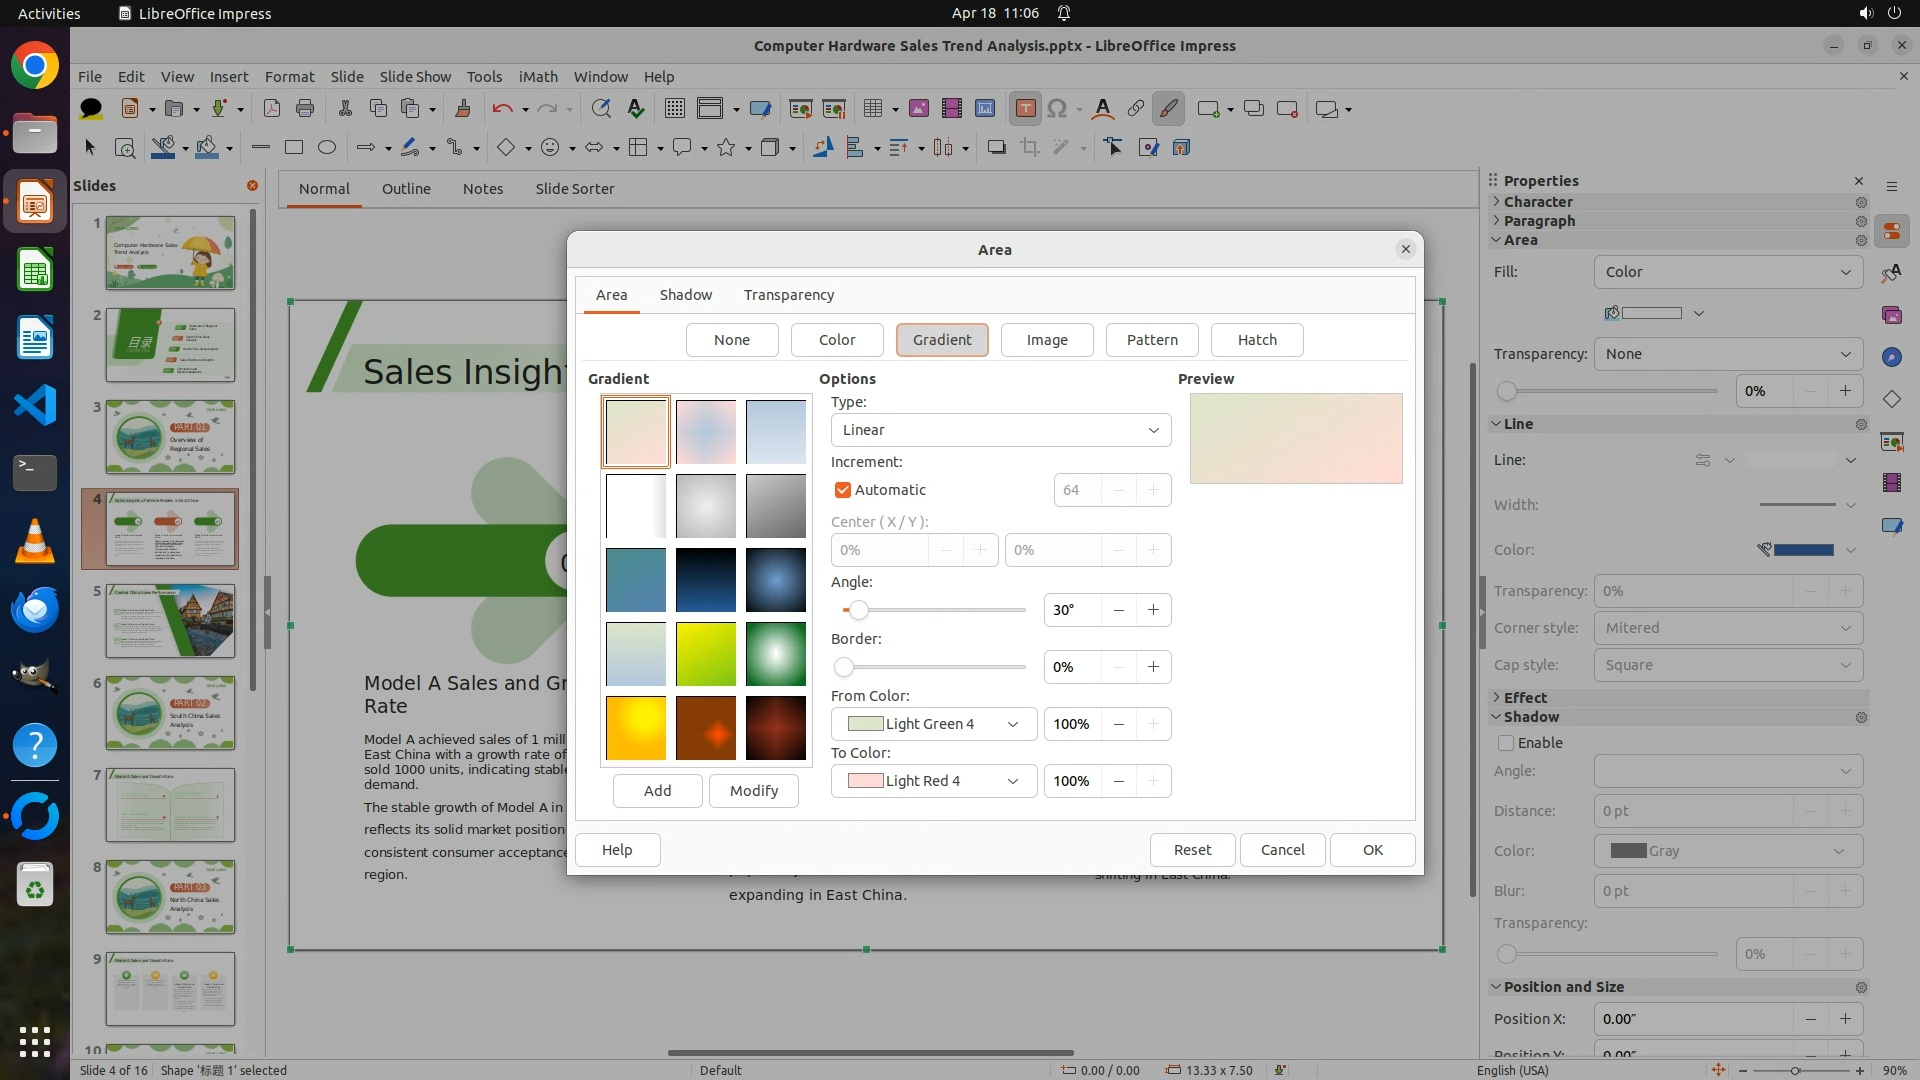Open the Slide Show menu
The image size is (1920, 1080).
click(415, 77)
